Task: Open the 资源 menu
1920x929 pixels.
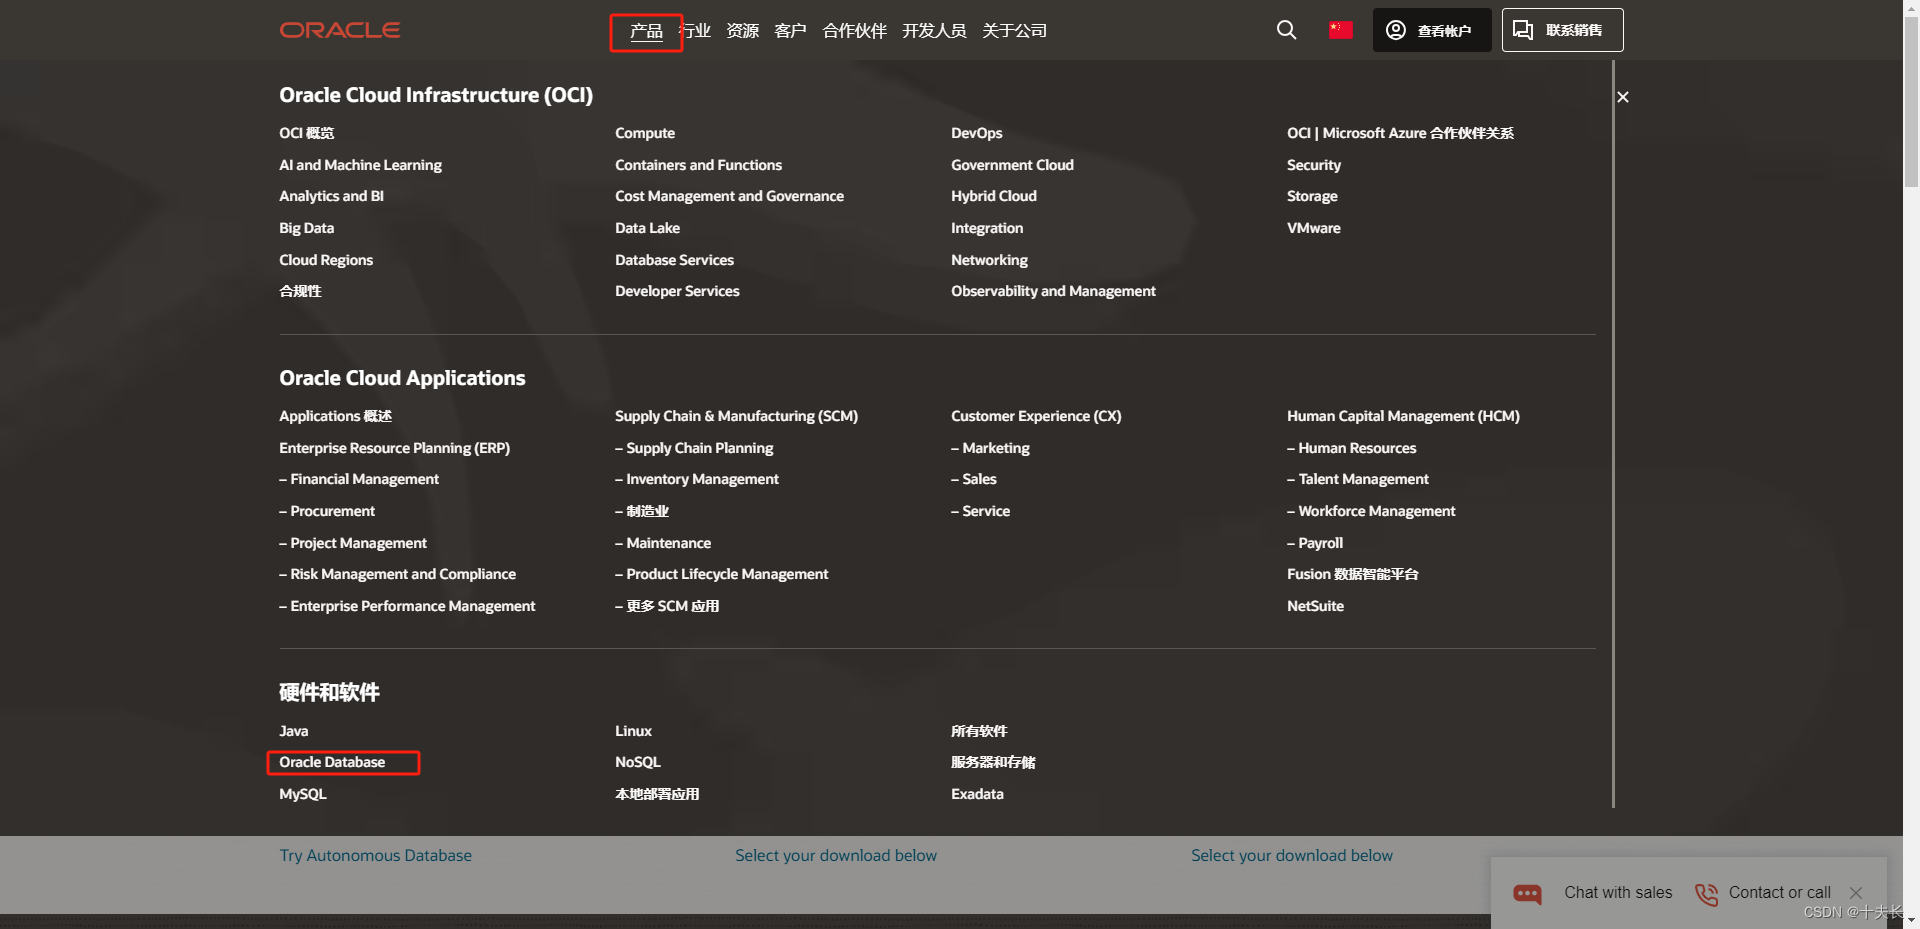Action: click(x=742, y=31)
